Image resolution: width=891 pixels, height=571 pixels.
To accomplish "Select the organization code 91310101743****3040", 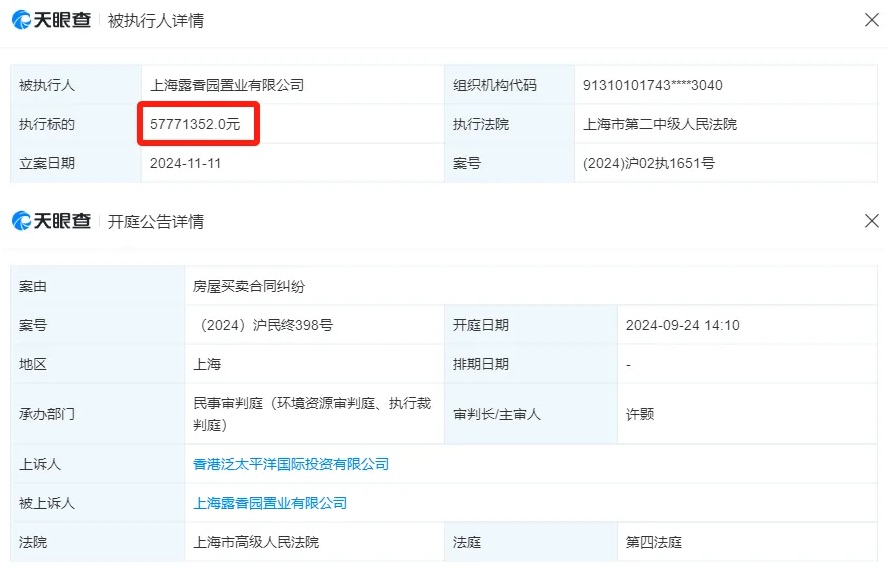I will [x=652, y=85].
